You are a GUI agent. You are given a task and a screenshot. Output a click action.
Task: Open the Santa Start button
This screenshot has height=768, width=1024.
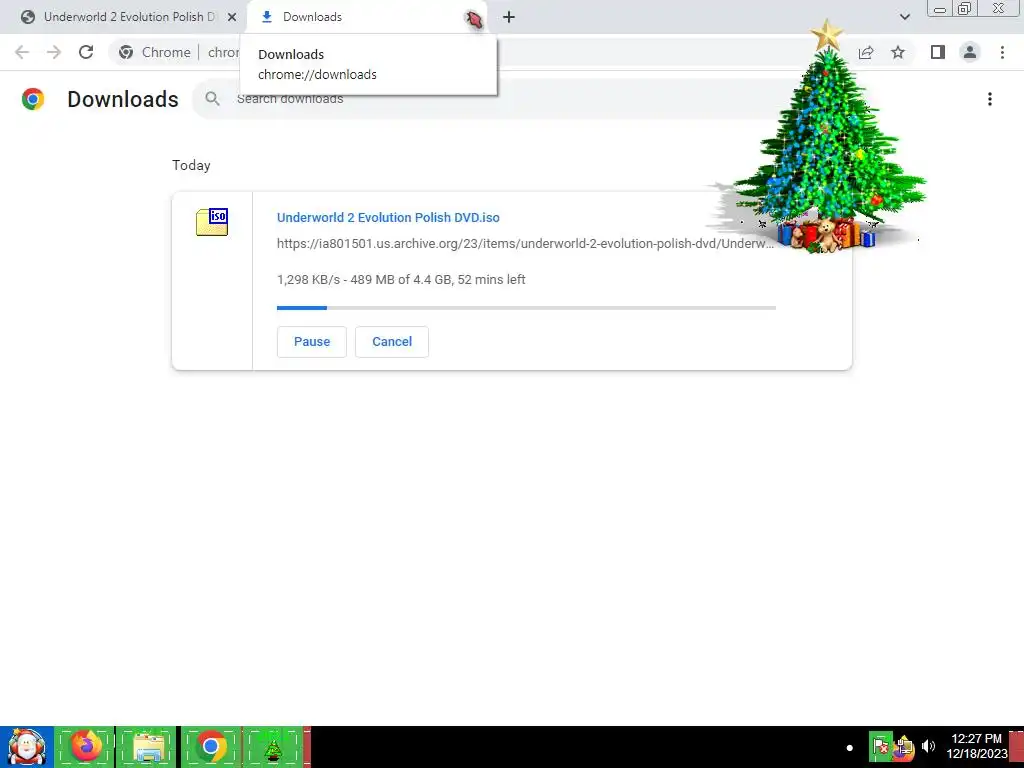coord(27,746)
